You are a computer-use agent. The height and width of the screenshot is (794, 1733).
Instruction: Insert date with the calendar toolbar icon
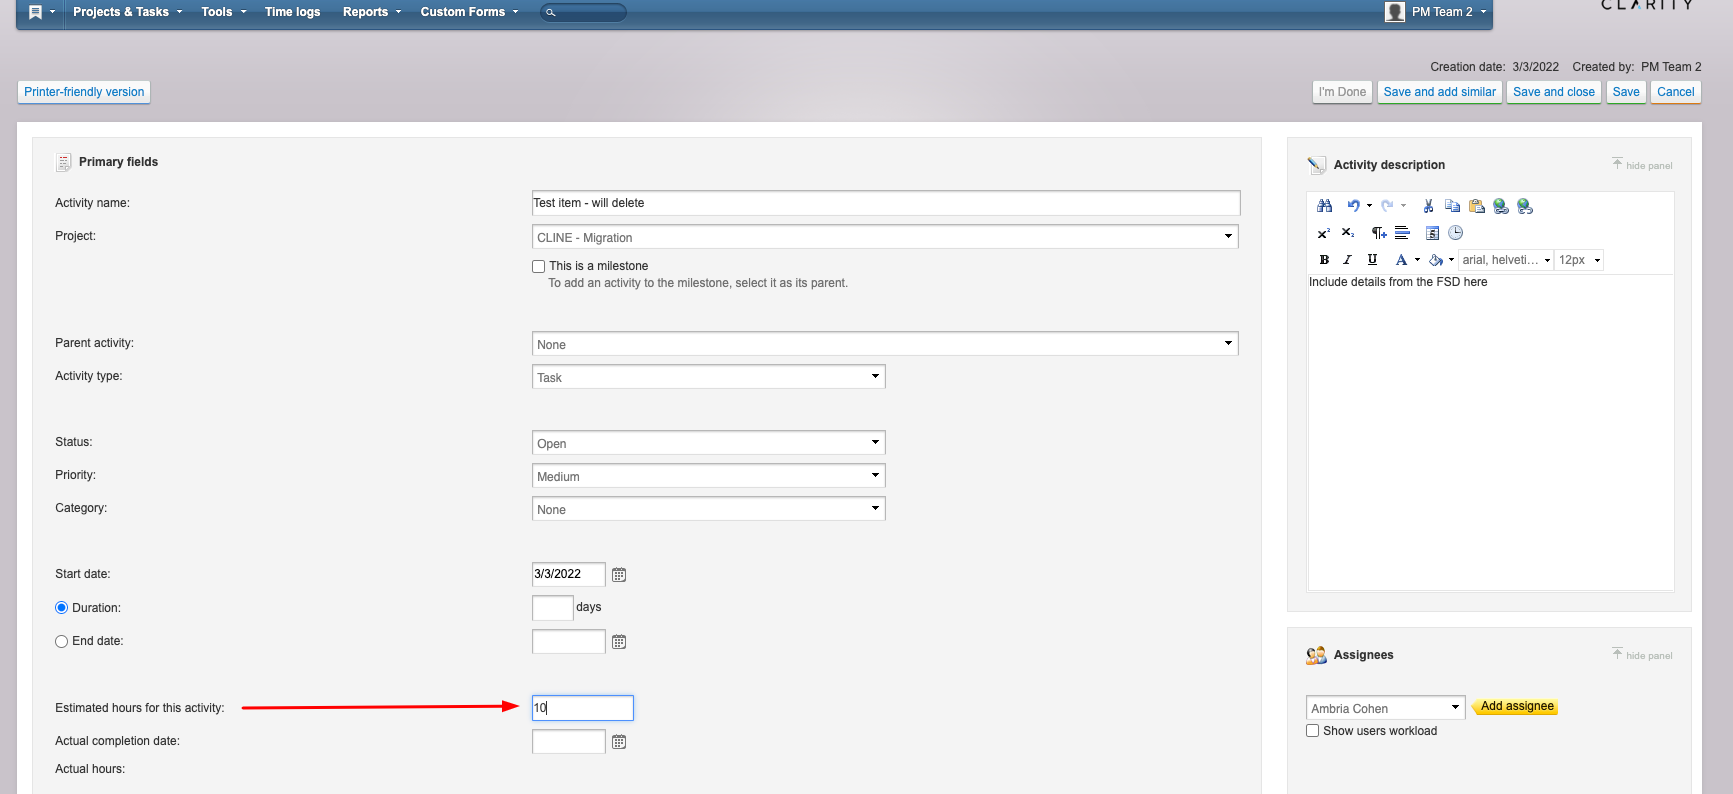pos(1432,233)
